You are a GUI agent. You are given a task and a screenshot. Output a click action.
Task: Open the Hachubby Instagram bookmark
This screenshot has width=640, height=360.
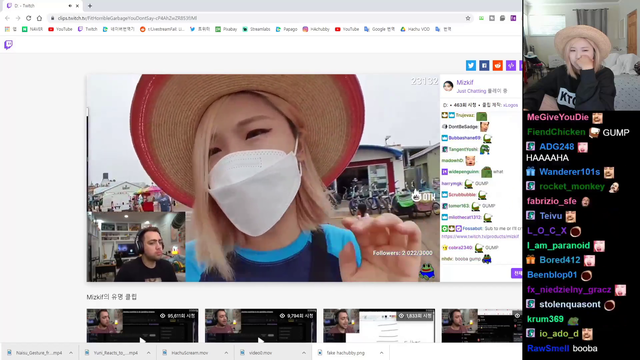click(x=316, y=29)
